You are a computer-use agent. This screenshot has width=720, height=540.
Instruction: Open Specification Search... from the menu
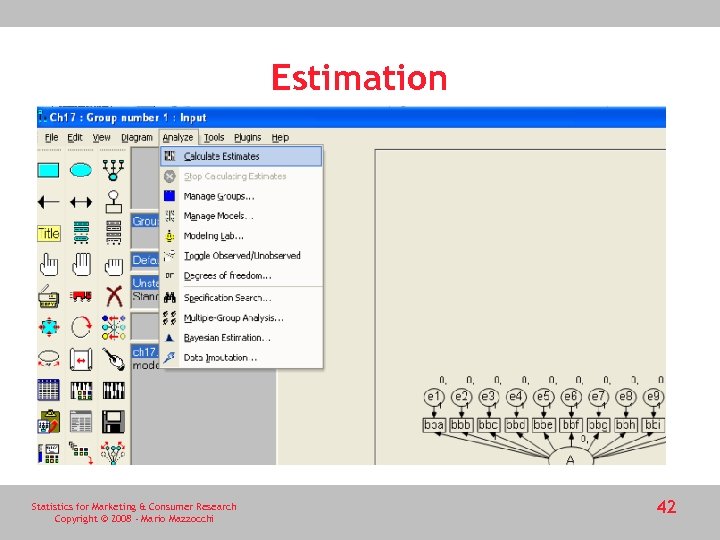click(x=241, y=298)
